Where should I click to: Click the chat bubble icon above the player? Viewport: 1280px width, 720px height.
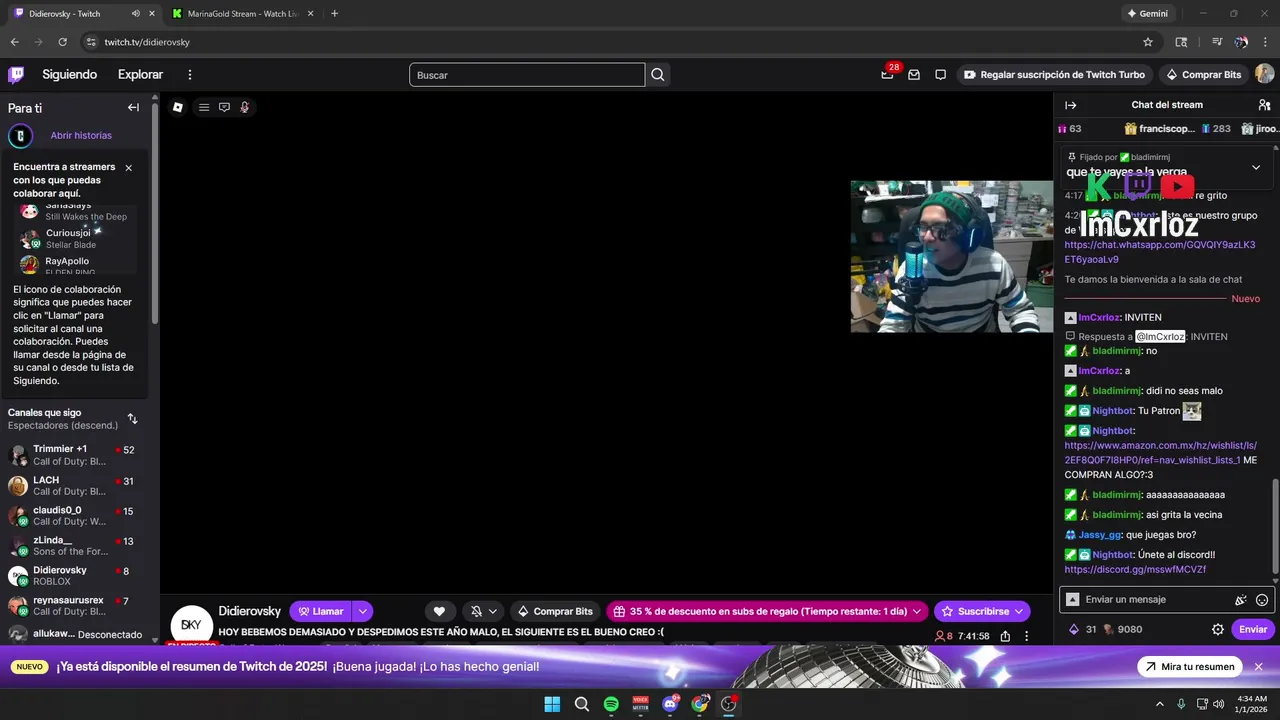224,107
